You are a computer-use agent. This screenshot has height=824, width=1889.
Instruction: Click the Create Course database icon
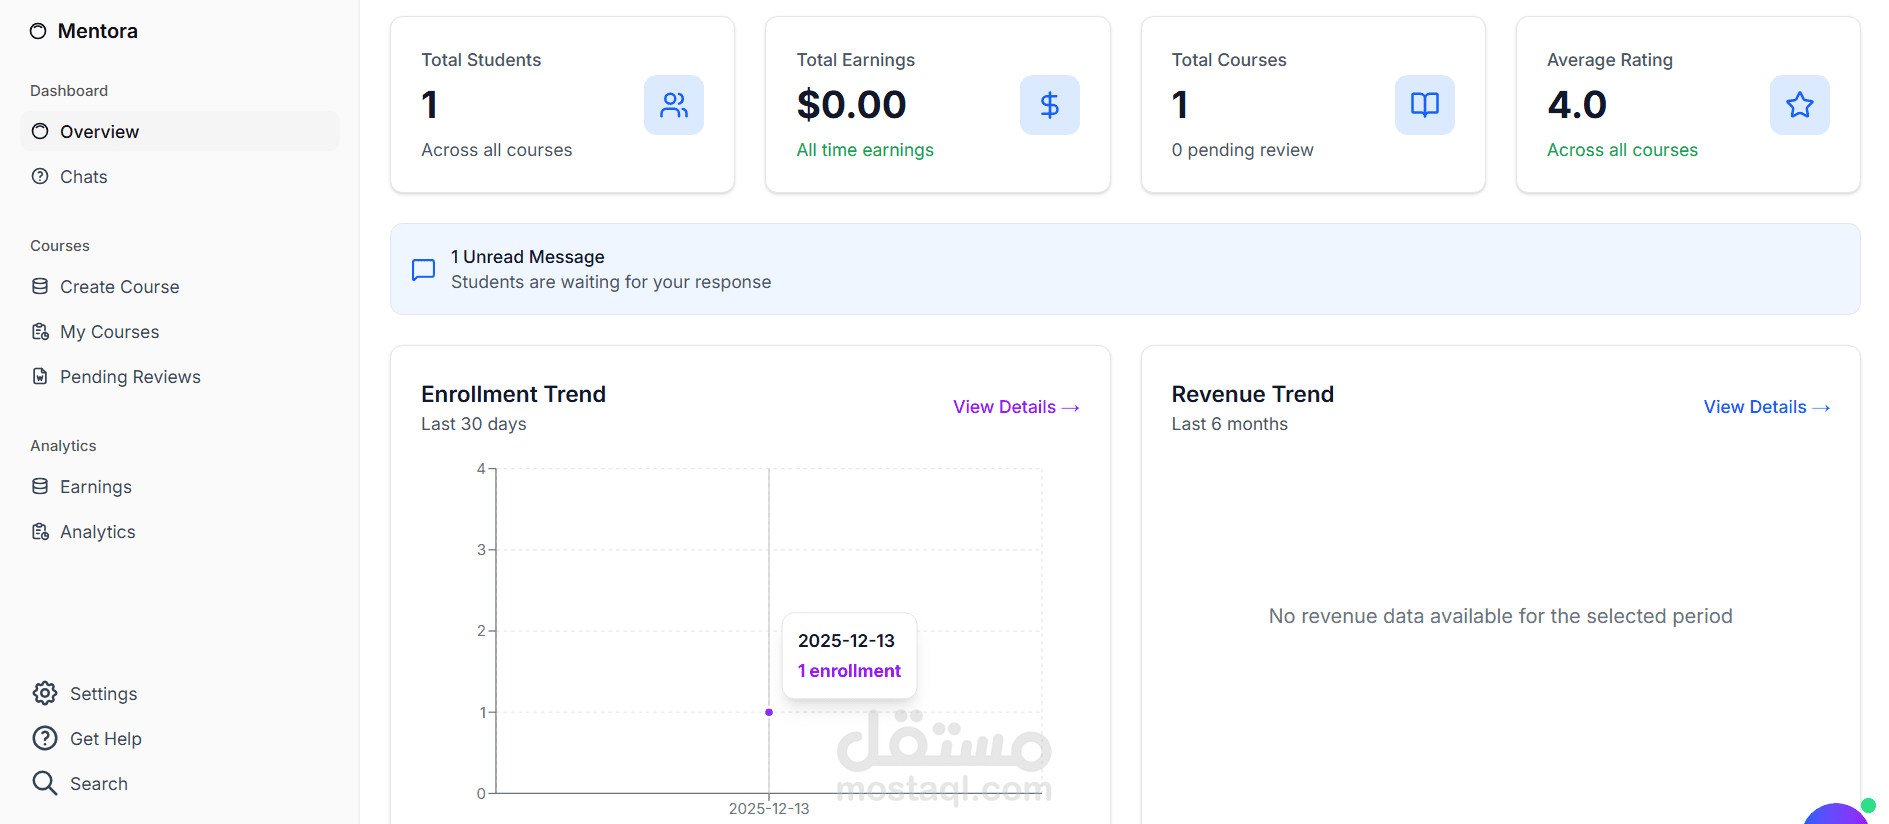pyautogui.click(x=40, y=286)
